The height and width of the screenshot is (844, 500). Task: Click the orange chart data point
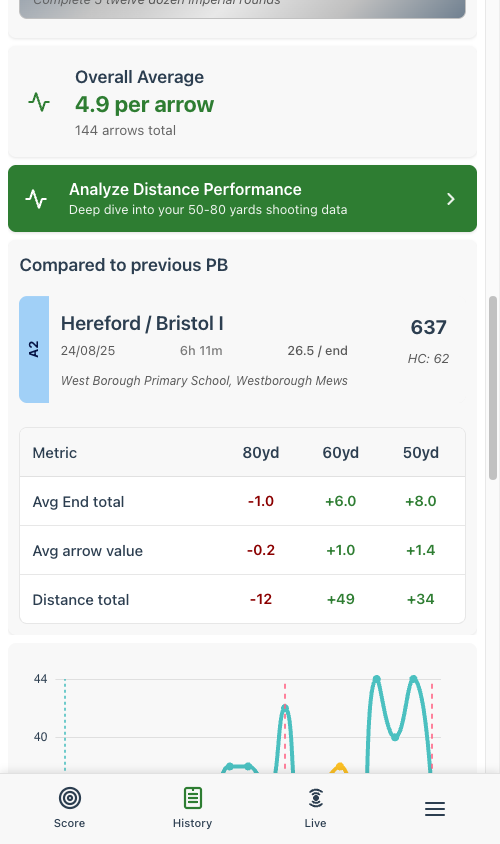pos(340,766)
